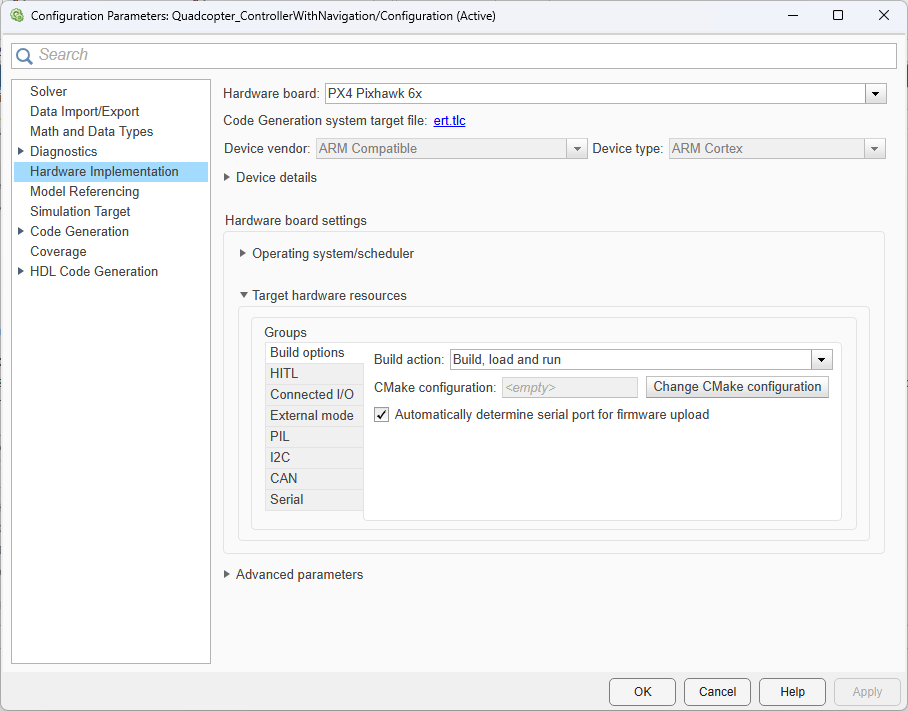Select Code Generation category
The image size is (908, 711).
pyautogui.click(x=79, y=232)
